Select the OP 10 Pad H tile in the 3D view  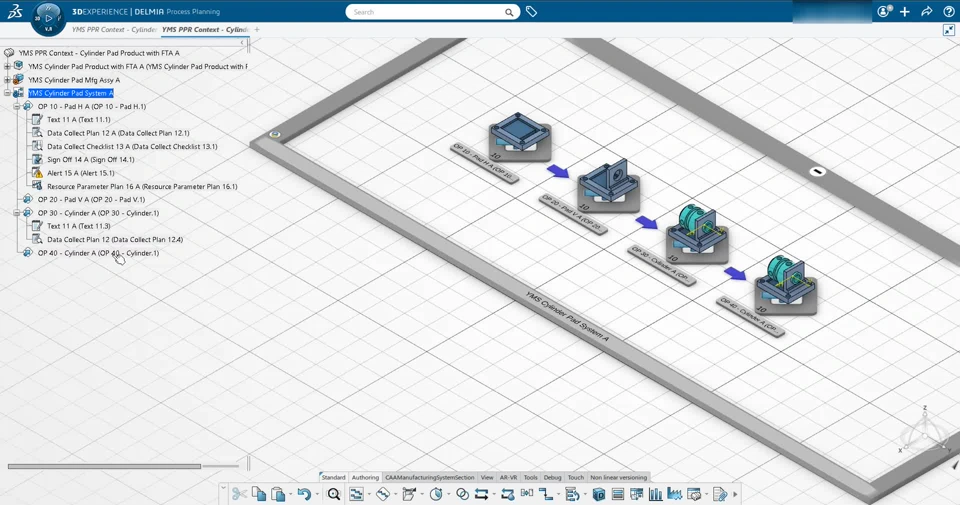coord(520,138)
